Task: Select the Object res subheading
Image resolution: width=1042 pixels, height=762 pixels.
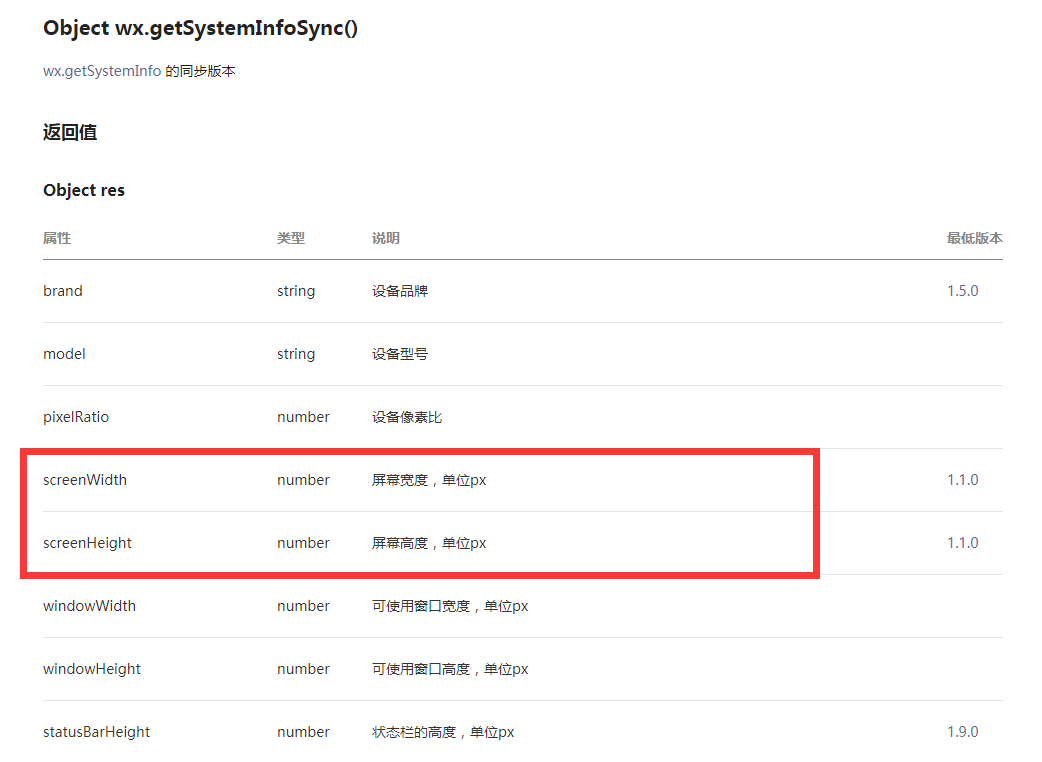Action: pos(84,190)
